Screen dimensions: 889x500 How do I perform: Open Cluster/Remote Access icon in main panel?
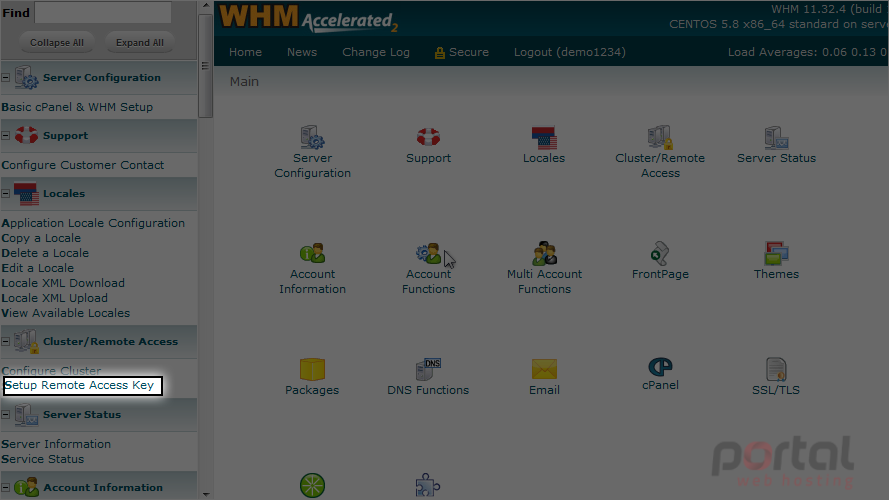tap(660, 137)
